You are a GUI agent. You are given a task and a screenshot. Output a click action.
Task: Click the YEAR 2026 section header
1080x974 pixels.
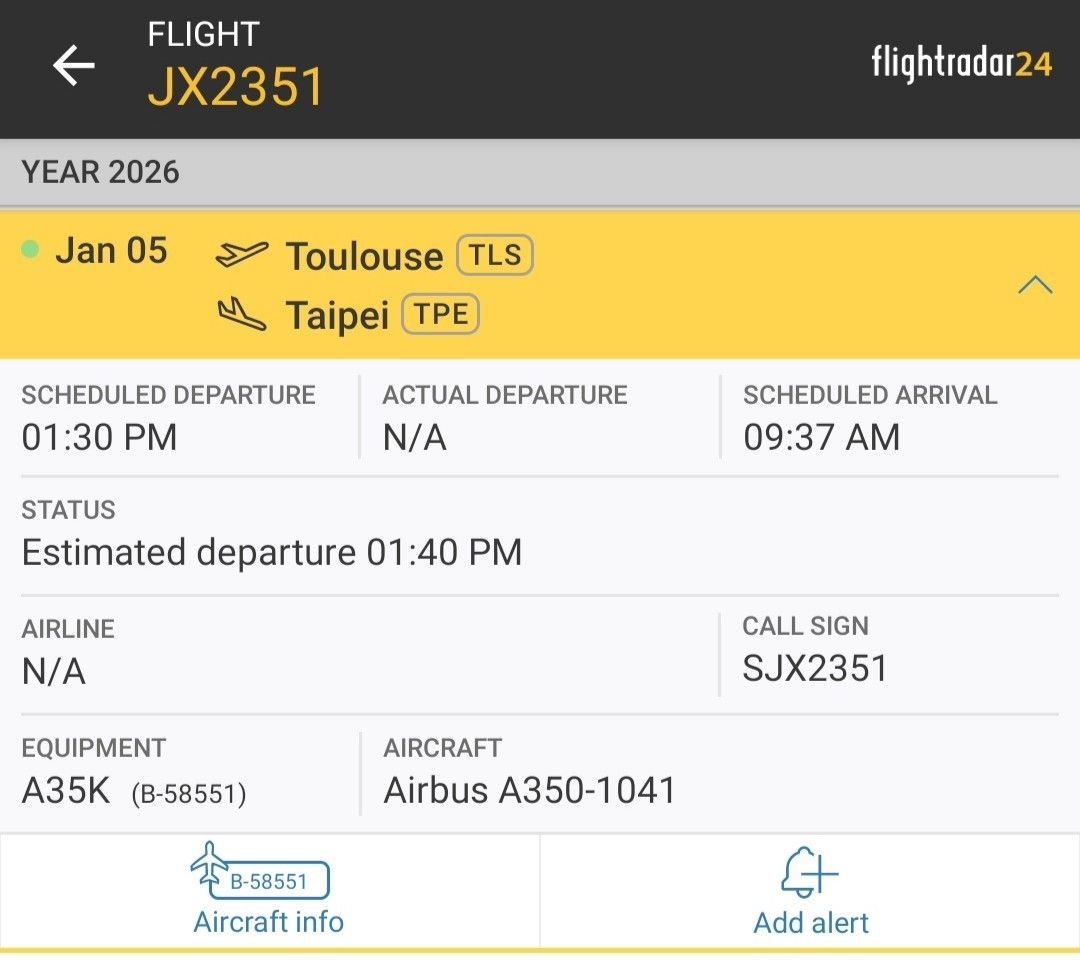click(101, 172)
